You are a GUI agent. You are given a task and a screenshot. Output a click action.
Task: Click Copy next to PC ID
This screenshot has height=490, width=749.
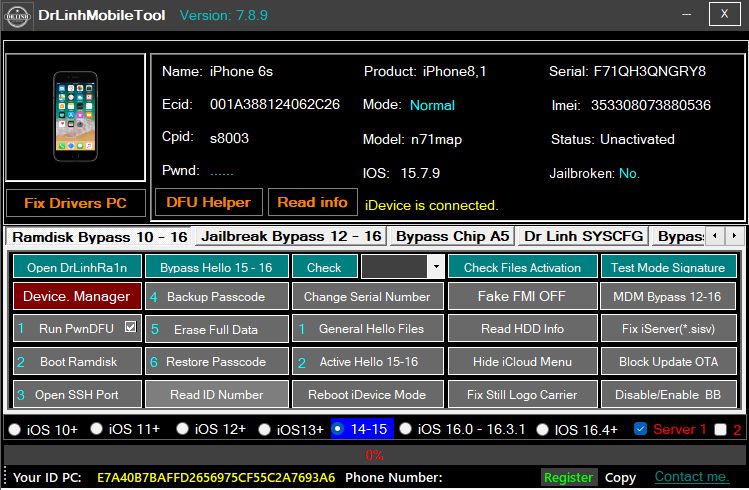pyautogui.click(x=620, y=478)
